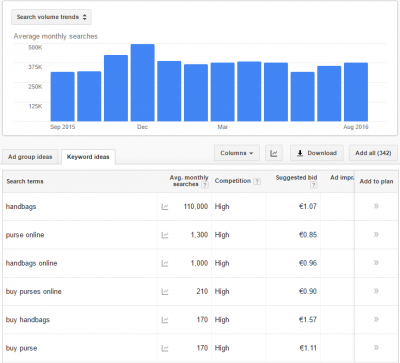Open the Columns dropdown menu

237,153
